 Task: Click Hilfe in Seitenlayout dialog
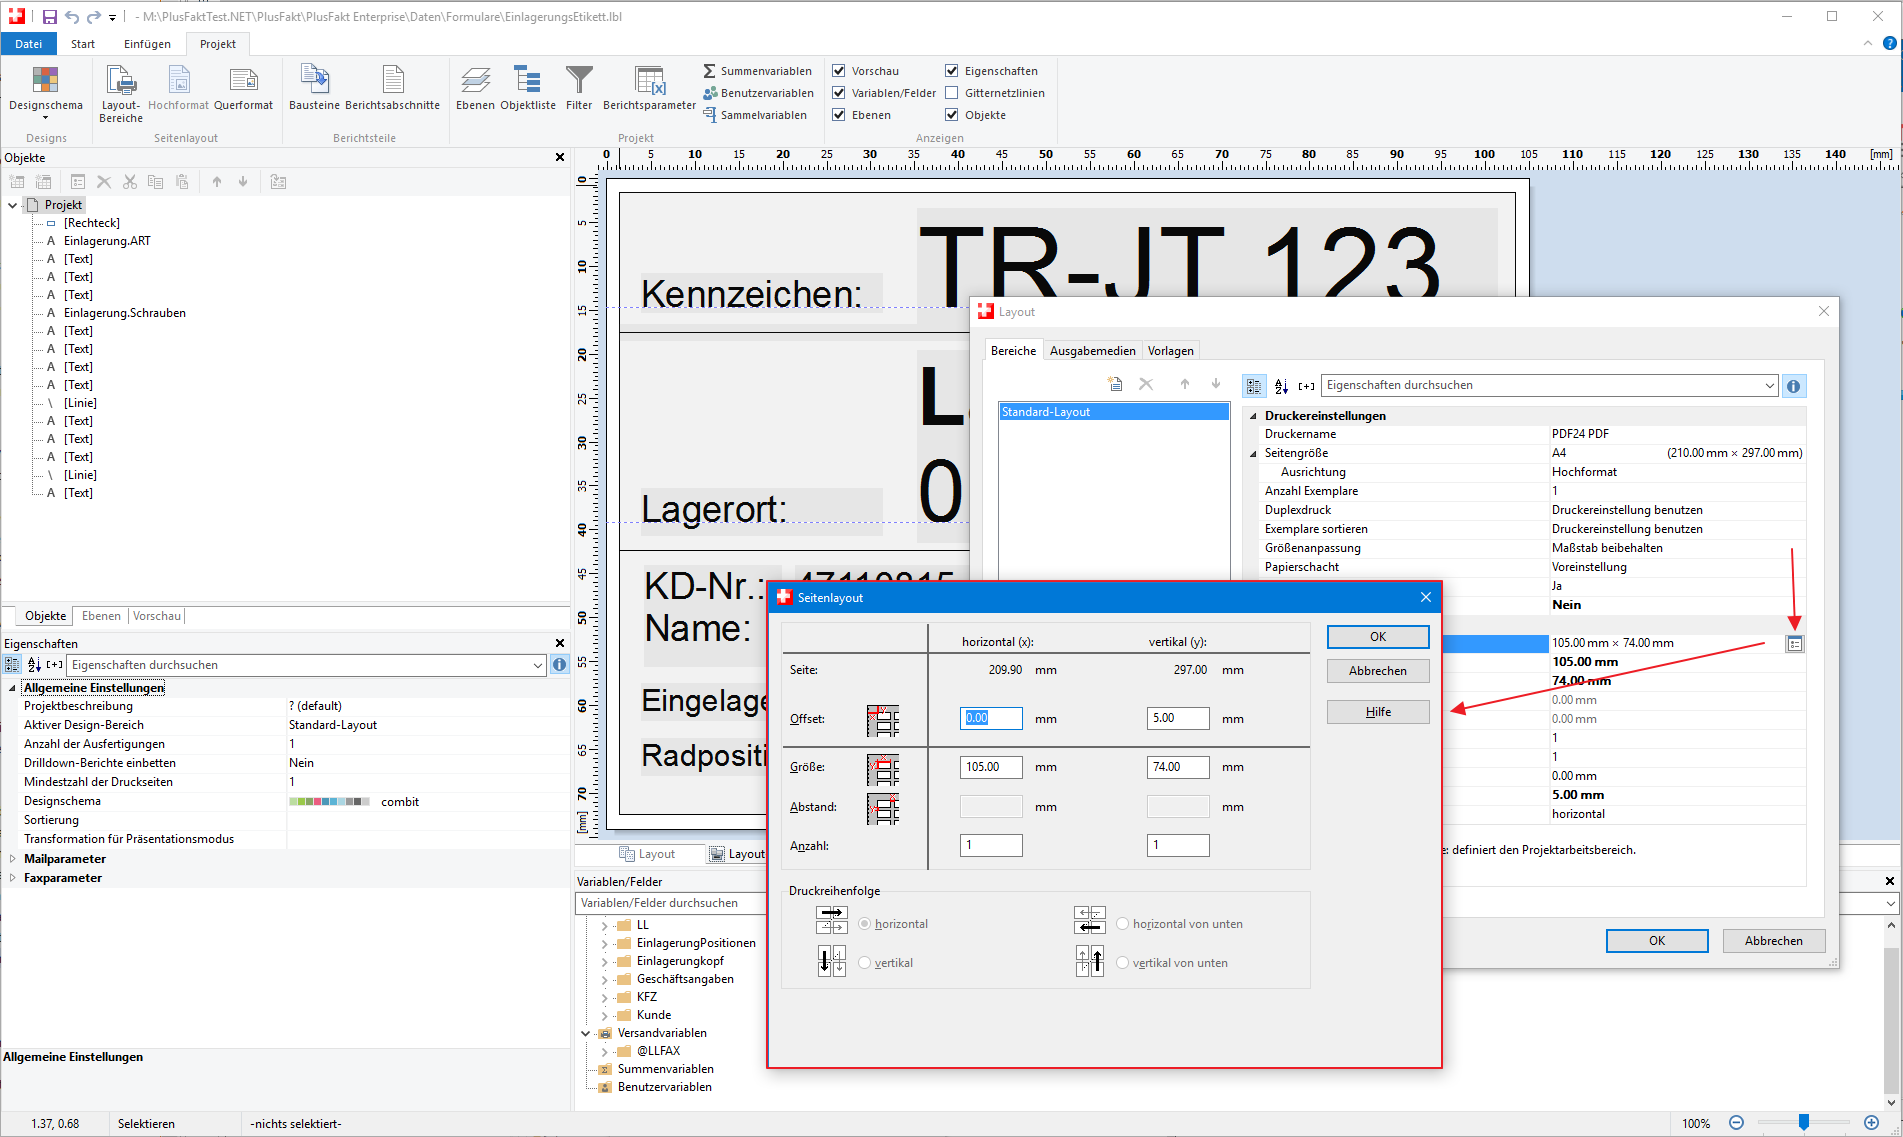[1378, 712]
